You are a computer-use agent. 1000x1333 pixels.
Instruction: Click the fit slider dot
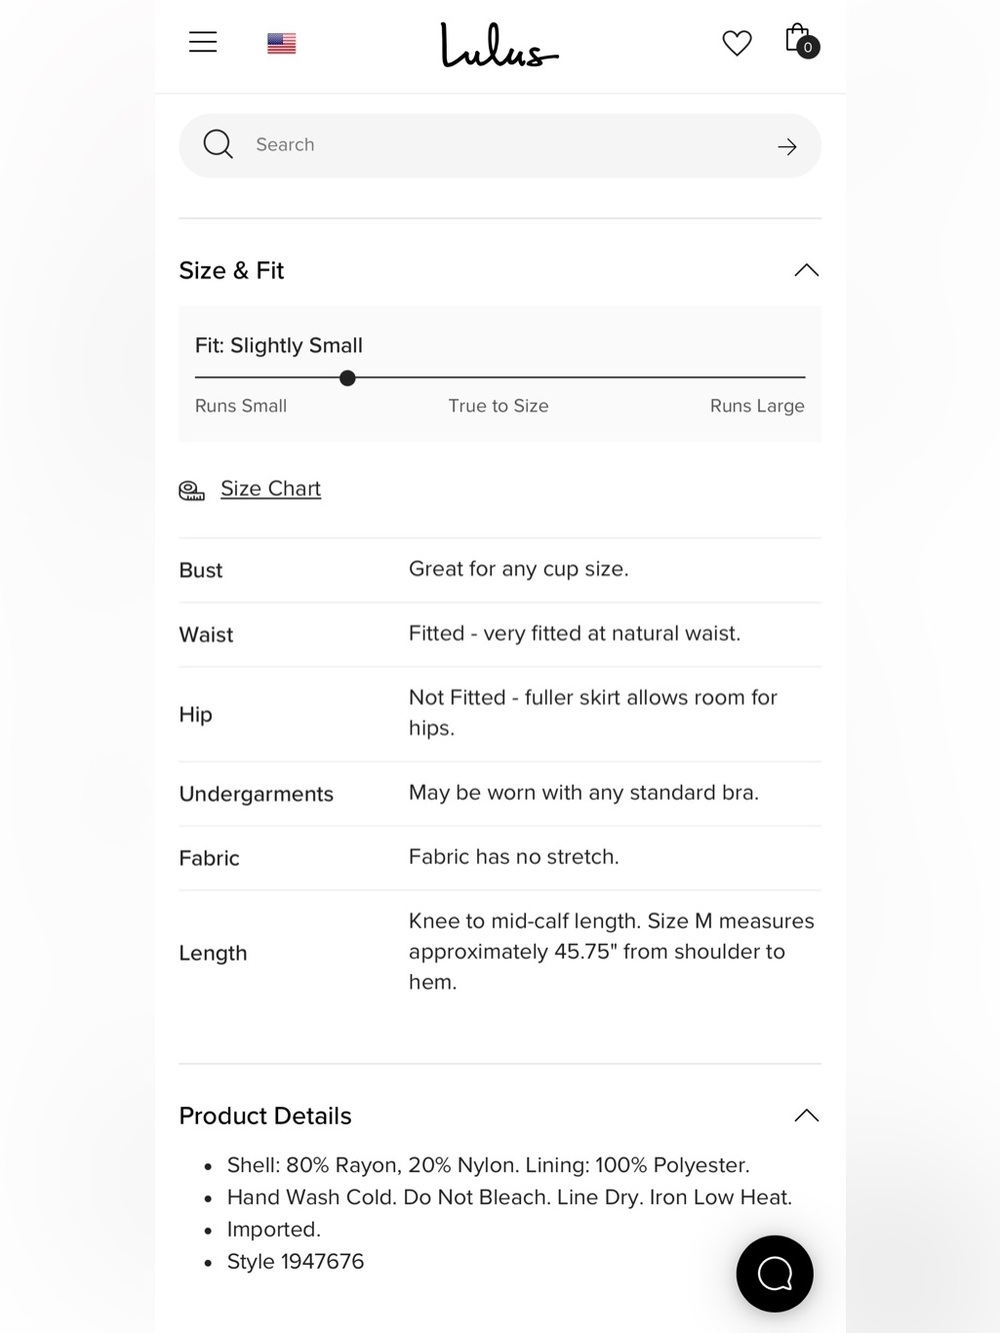click(347, 378)
